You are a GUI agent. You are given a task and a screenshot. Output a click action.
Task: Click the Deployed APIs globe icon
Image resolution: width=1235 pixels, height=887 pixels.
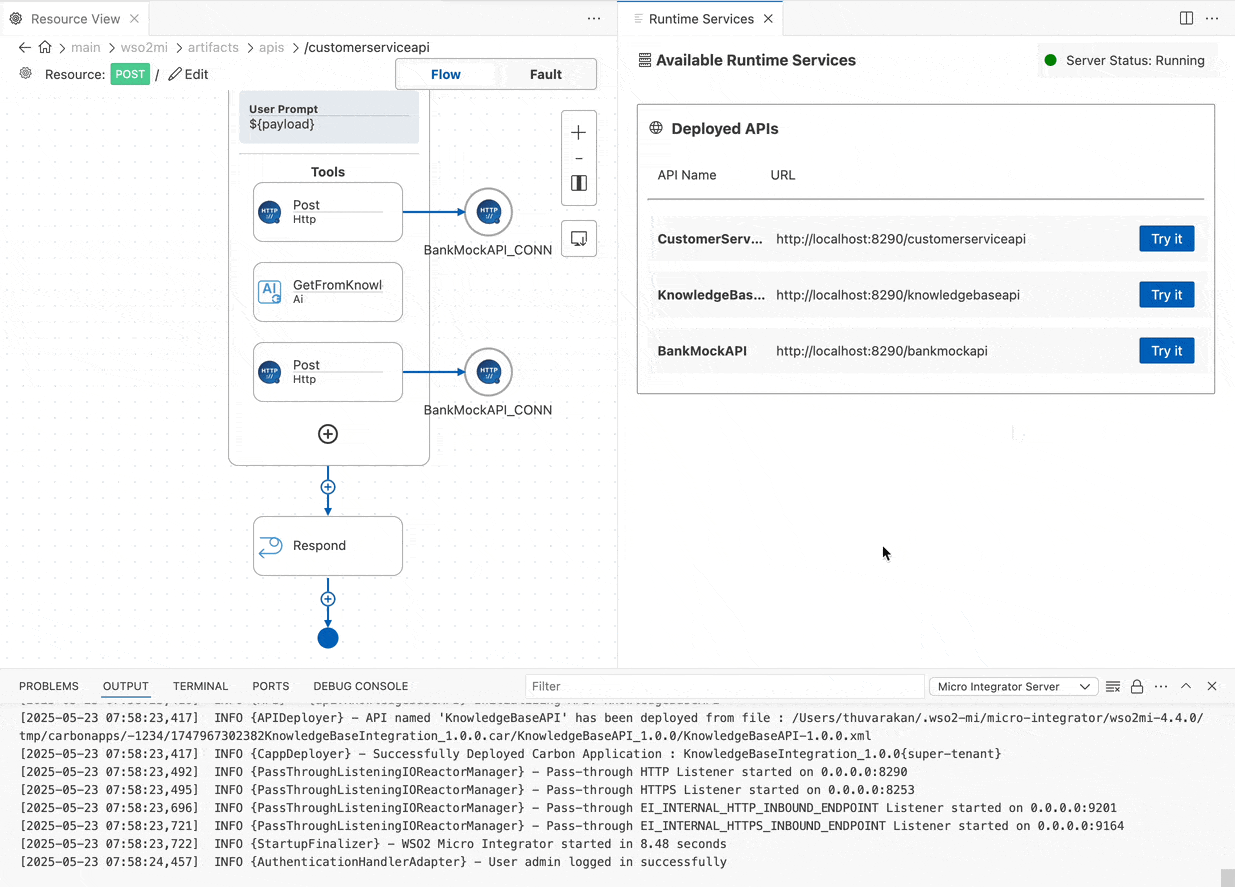pyautogui.click(x=656, y=128)
